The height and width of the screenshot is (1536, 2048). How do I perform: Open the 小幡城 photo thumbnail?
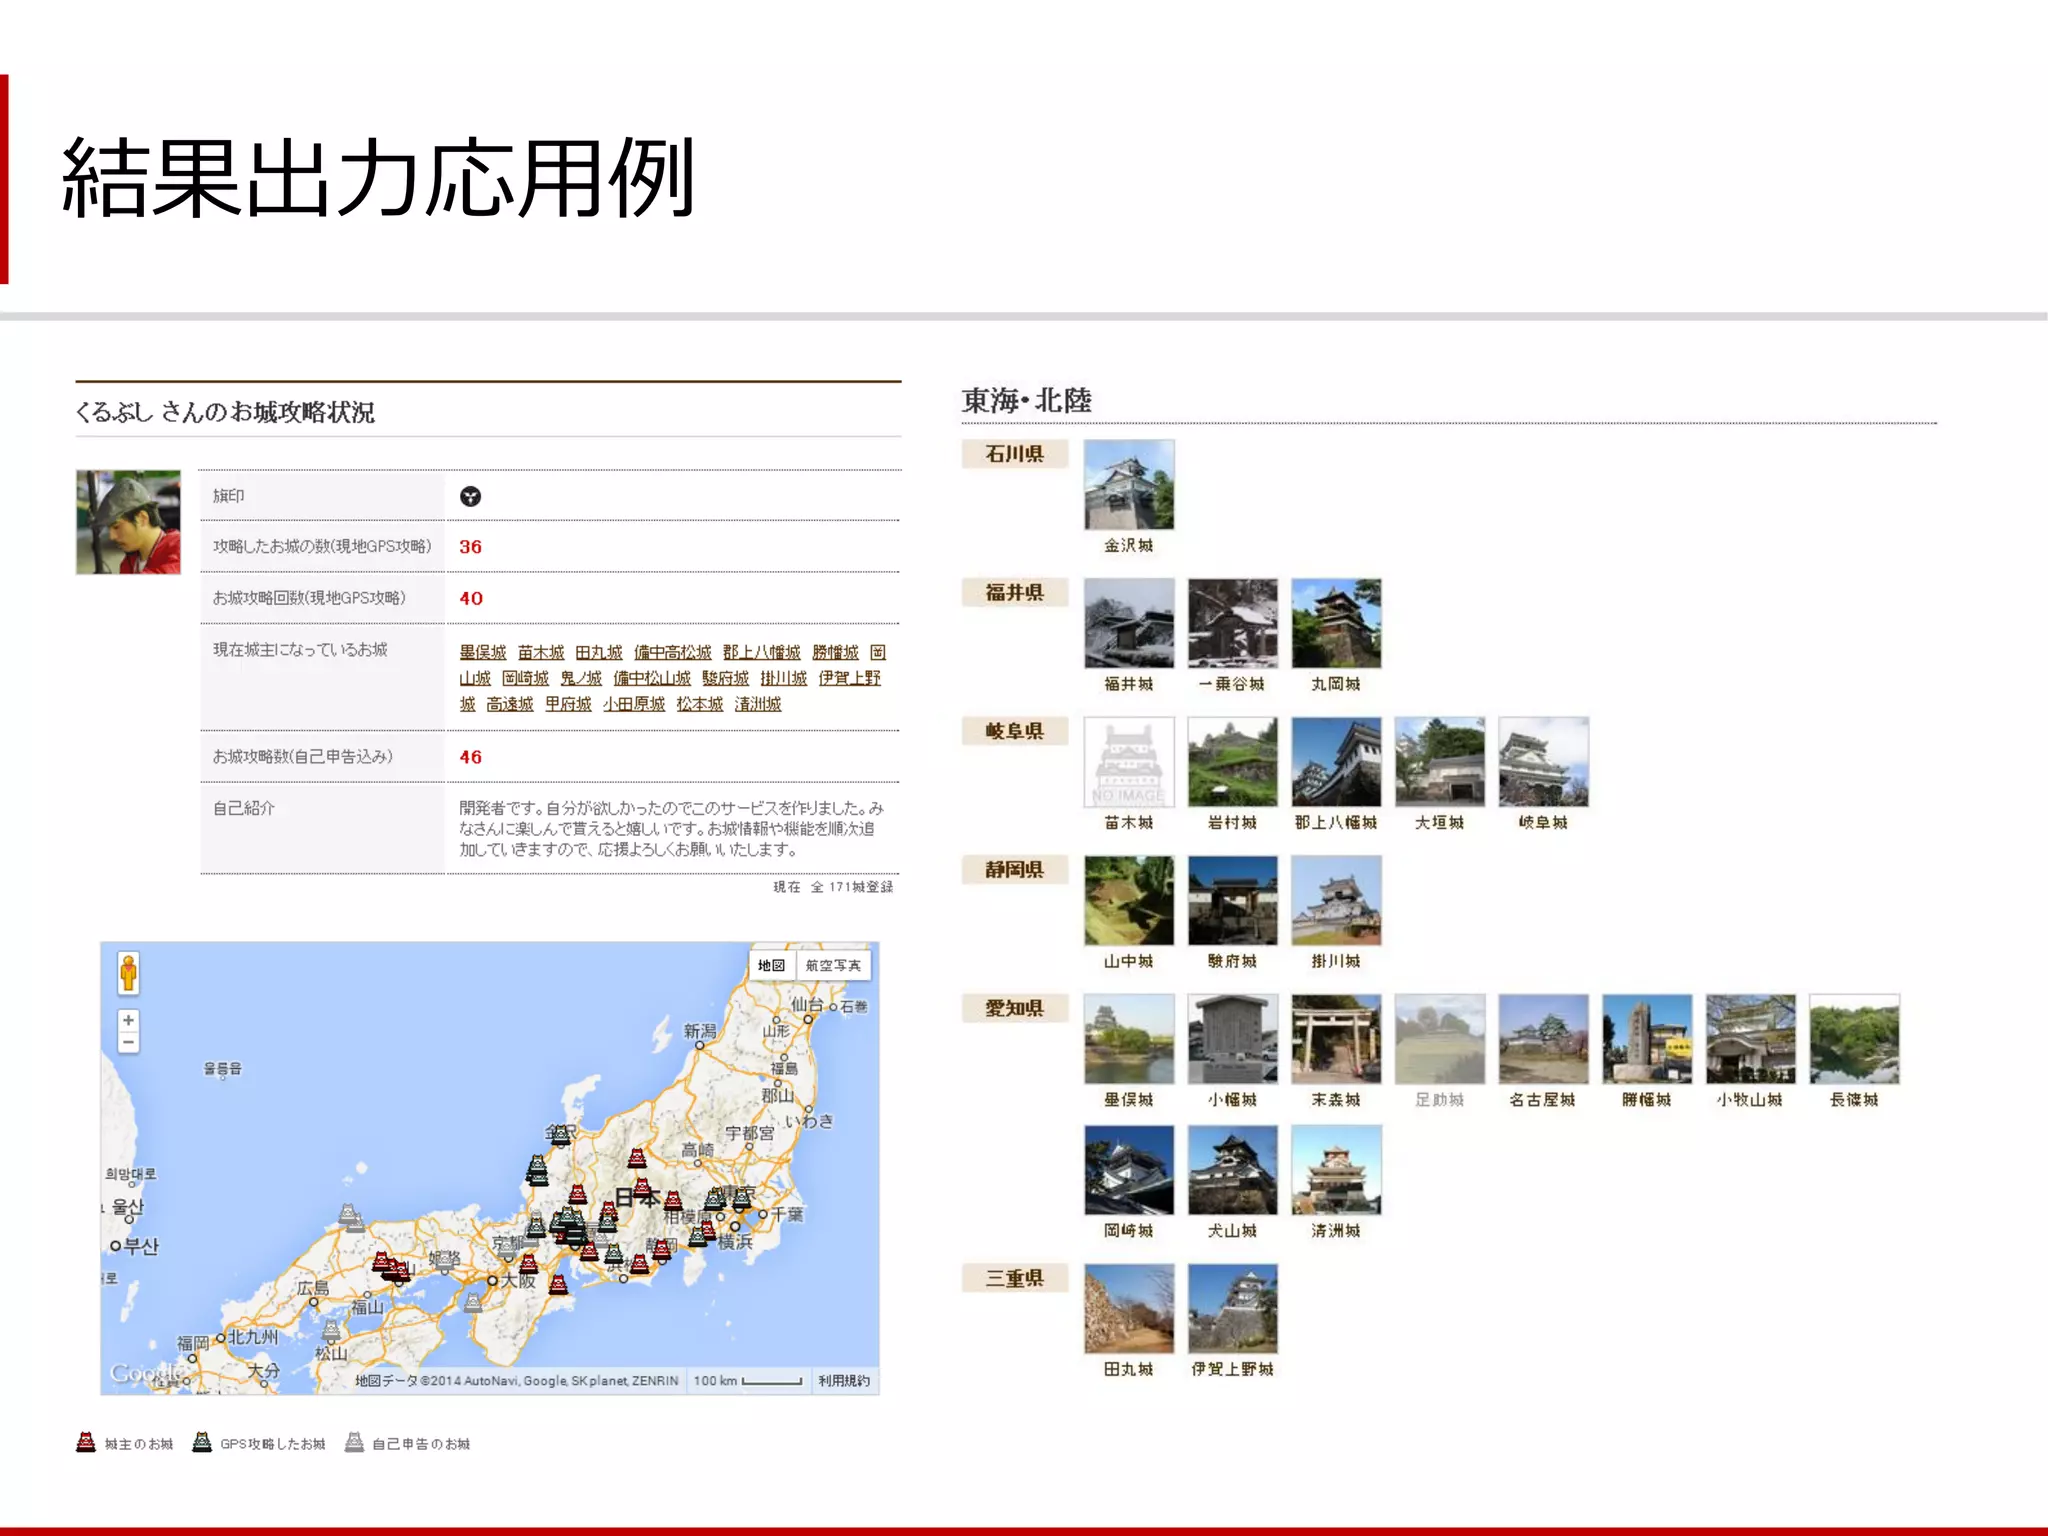(1233, 1039)
